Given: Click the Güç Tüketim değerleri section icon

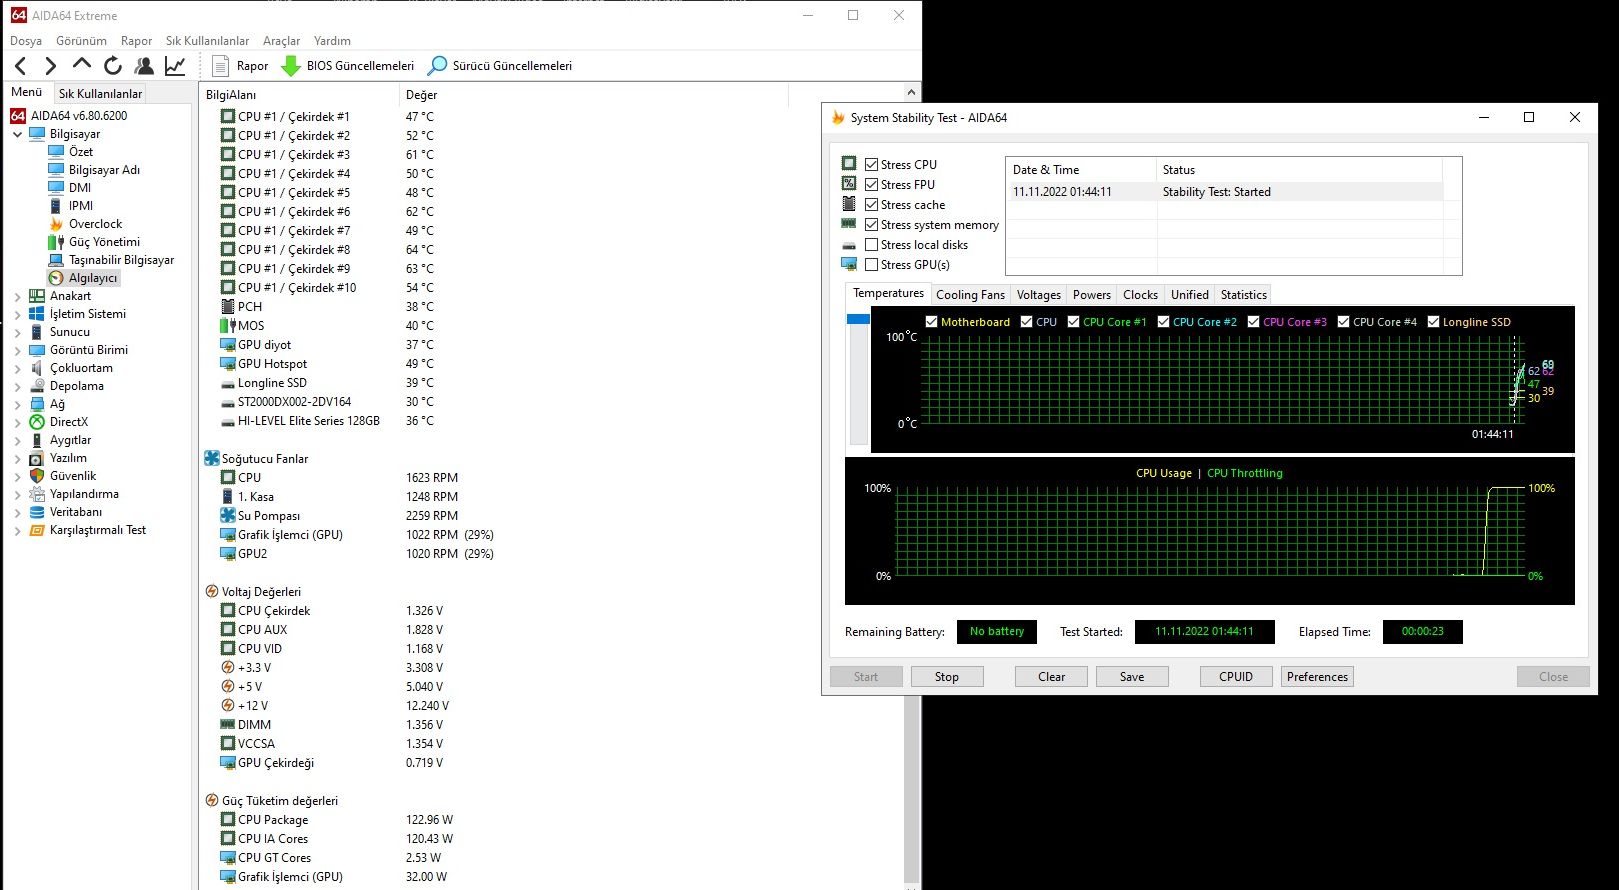Looking at the screenshot, I should pyautogui.click(x=212, y=801).
